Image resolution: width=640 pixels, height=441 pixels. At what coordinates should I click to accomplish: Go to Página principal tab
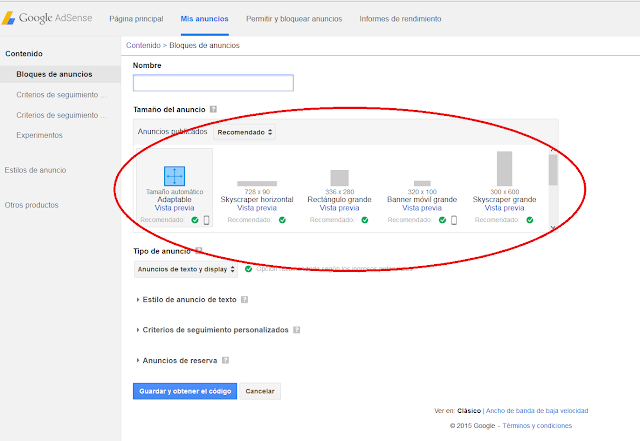click(x=136, y=19)
